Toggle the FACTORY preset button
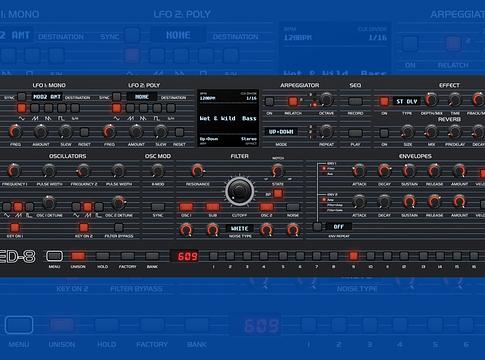 click(127, 256)
